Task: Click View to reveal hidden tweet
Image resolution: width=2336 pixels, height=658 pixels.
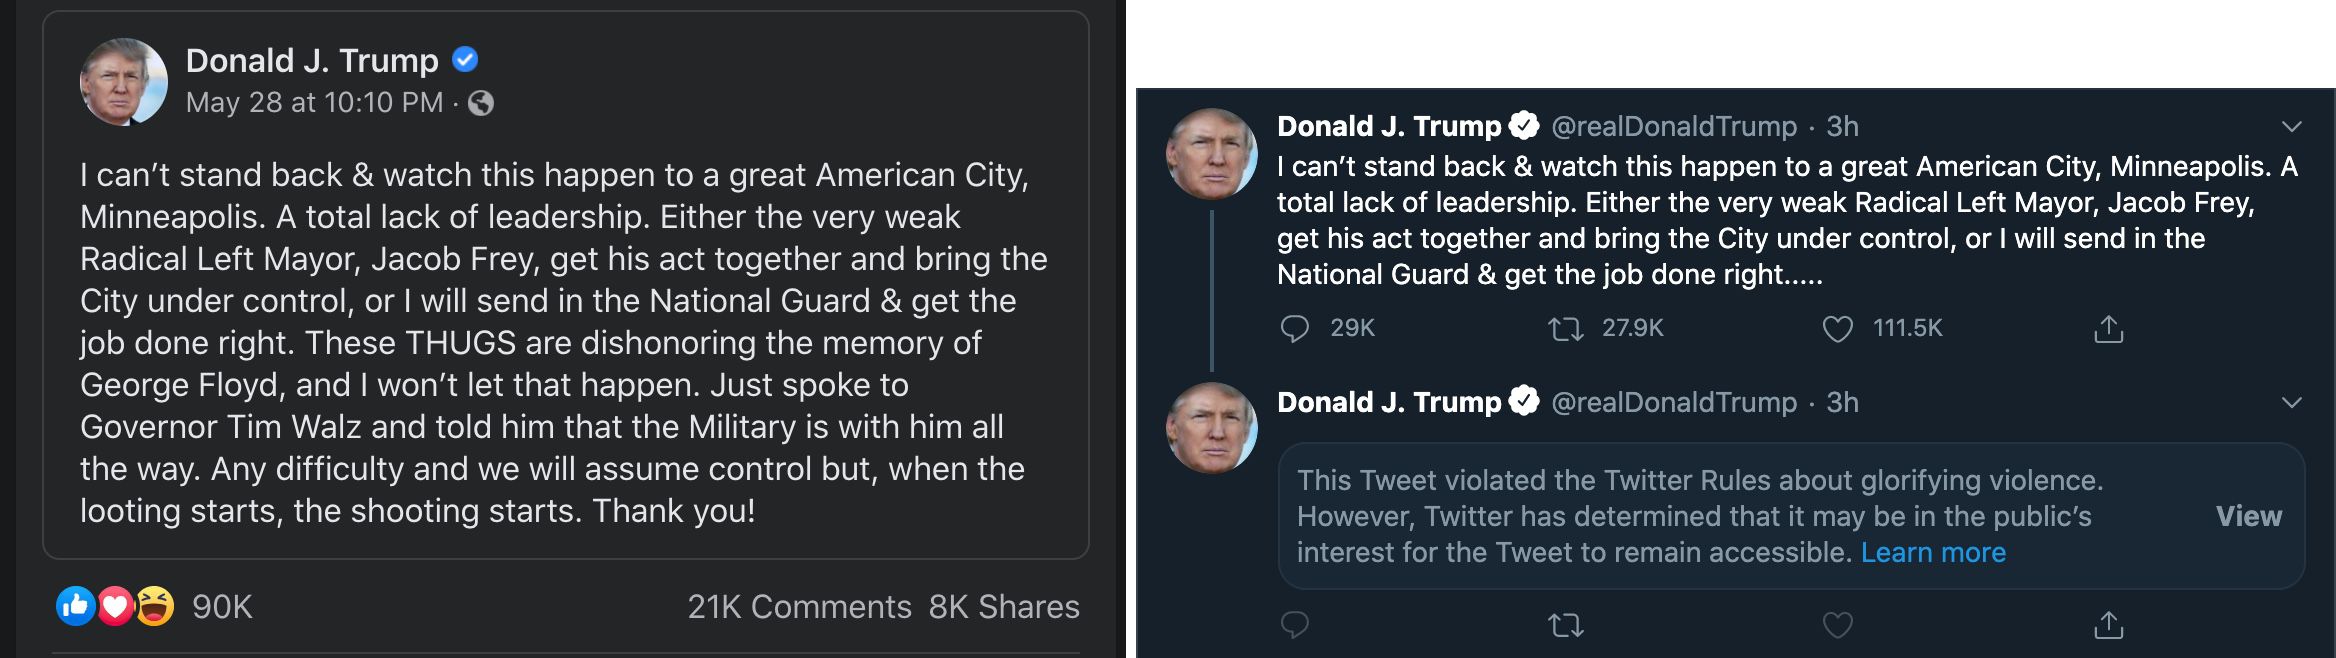Action: (x=2248, y=516)
